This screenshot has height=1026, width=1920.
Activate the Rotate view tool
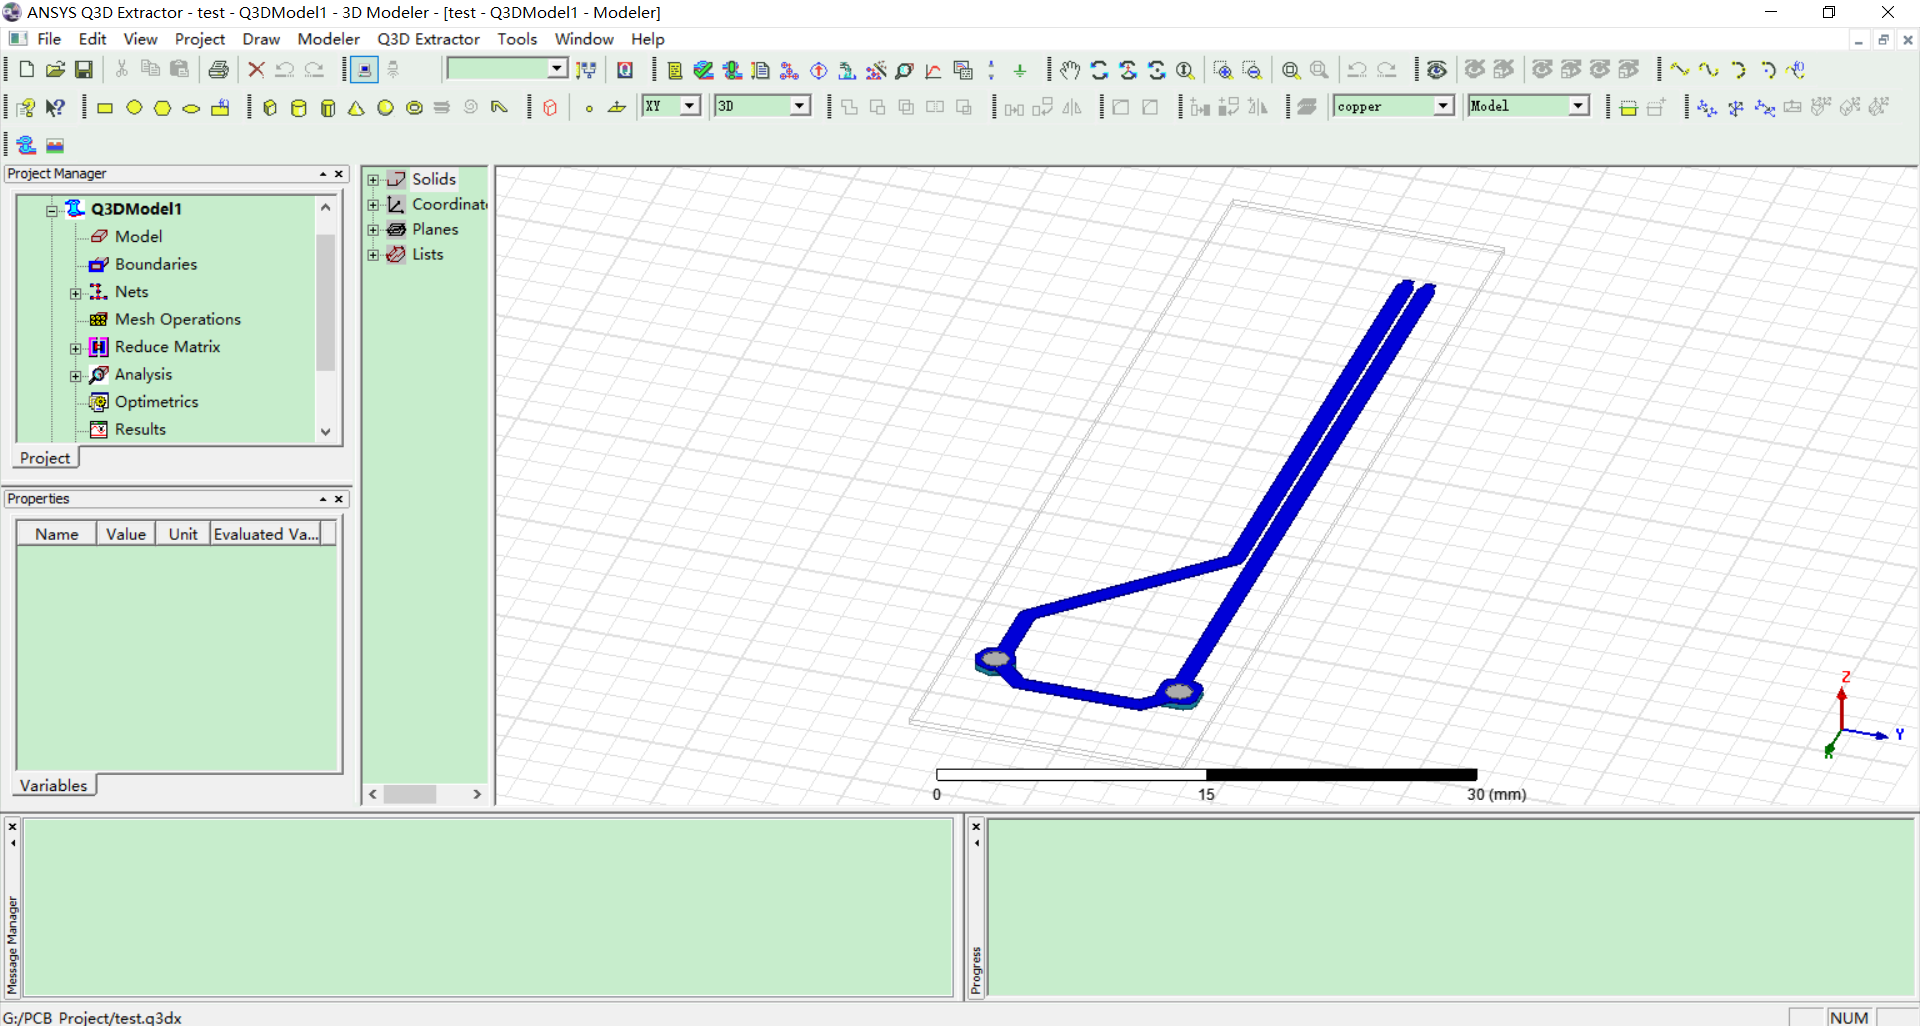[1099, 70]
